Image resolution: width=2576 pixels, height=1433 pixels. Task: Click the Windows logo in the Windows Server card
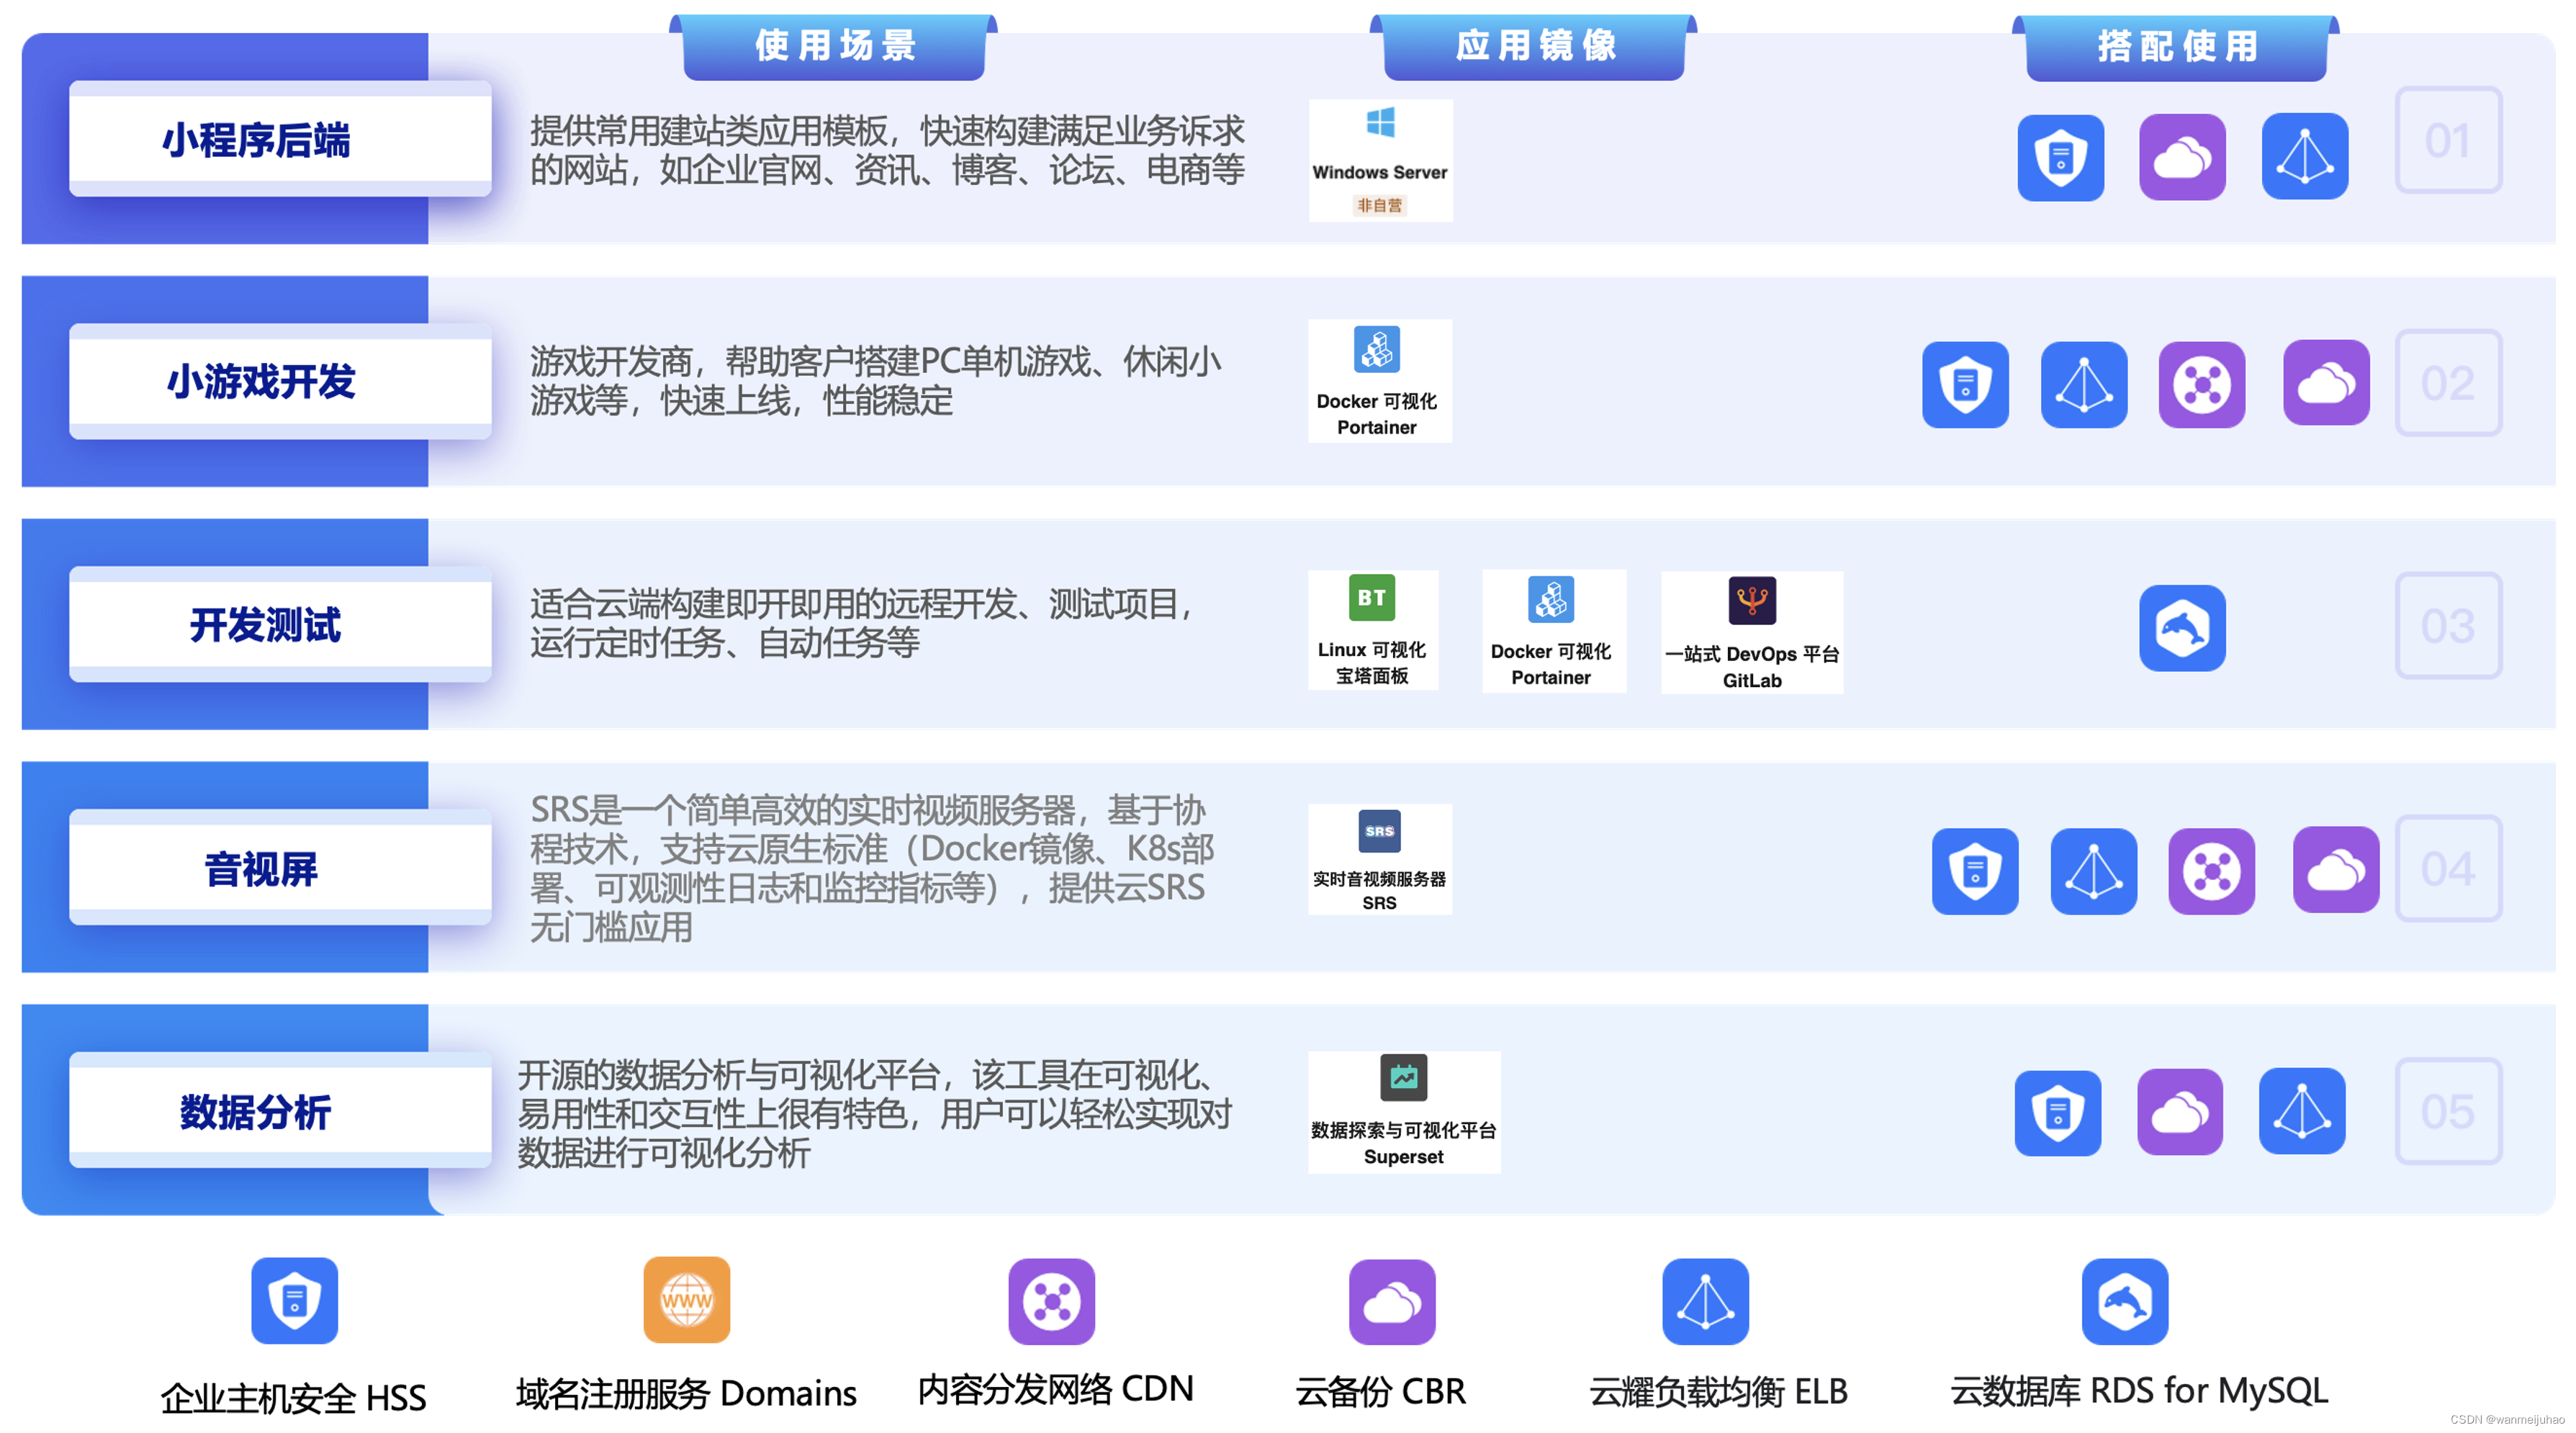click(1381, 123)
